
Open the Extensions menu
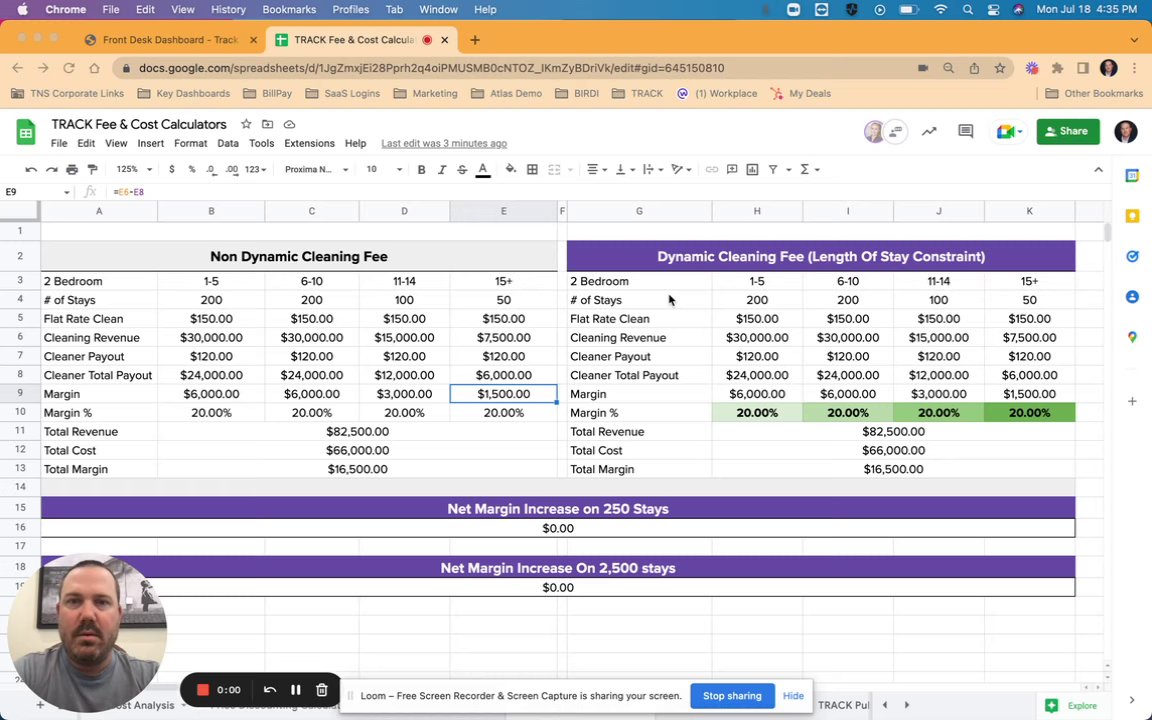pos(309,143)
